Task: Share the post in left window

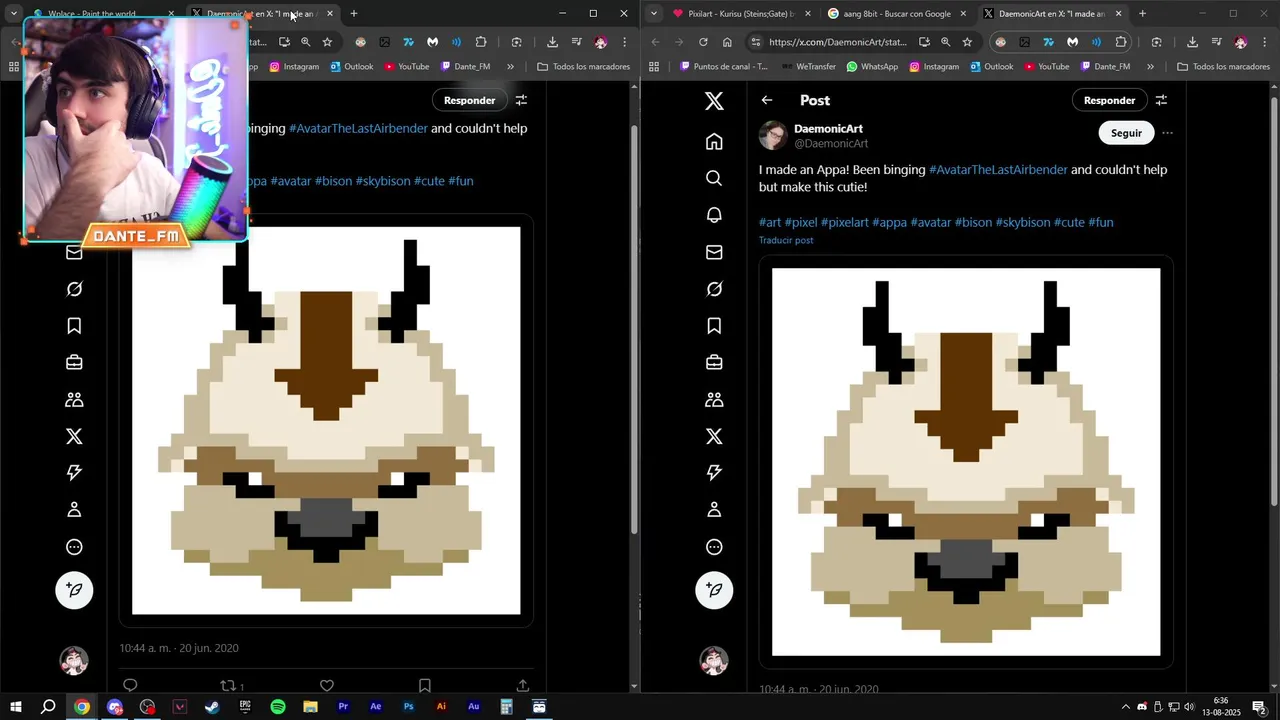Action: click(x=523, y=686)
